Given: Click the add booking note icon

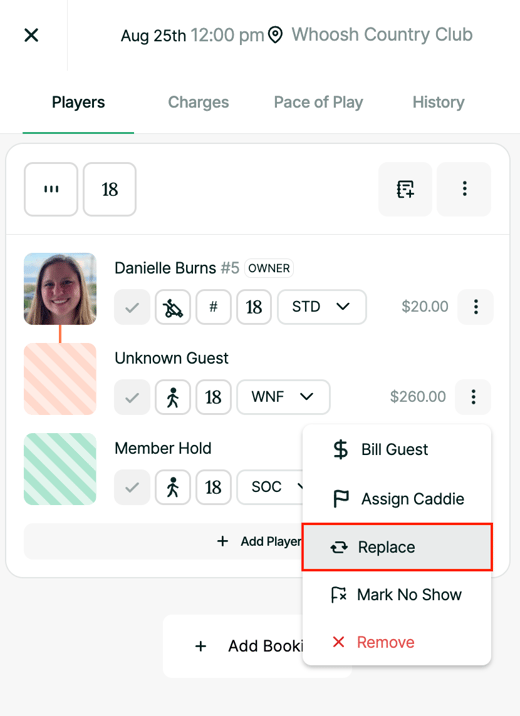Looking at the screenshot, I should [405, 189].
